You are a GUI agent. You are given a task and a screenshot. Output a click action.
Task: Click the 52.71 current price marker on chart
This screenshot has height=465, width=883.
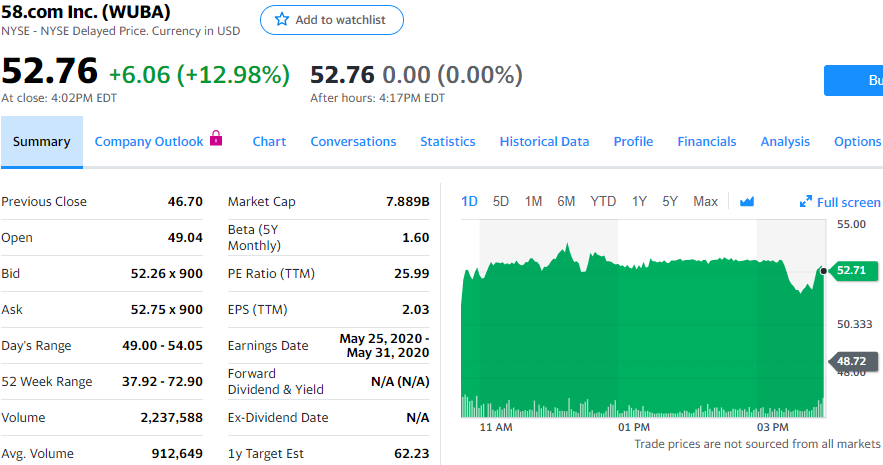click(850, 270)
